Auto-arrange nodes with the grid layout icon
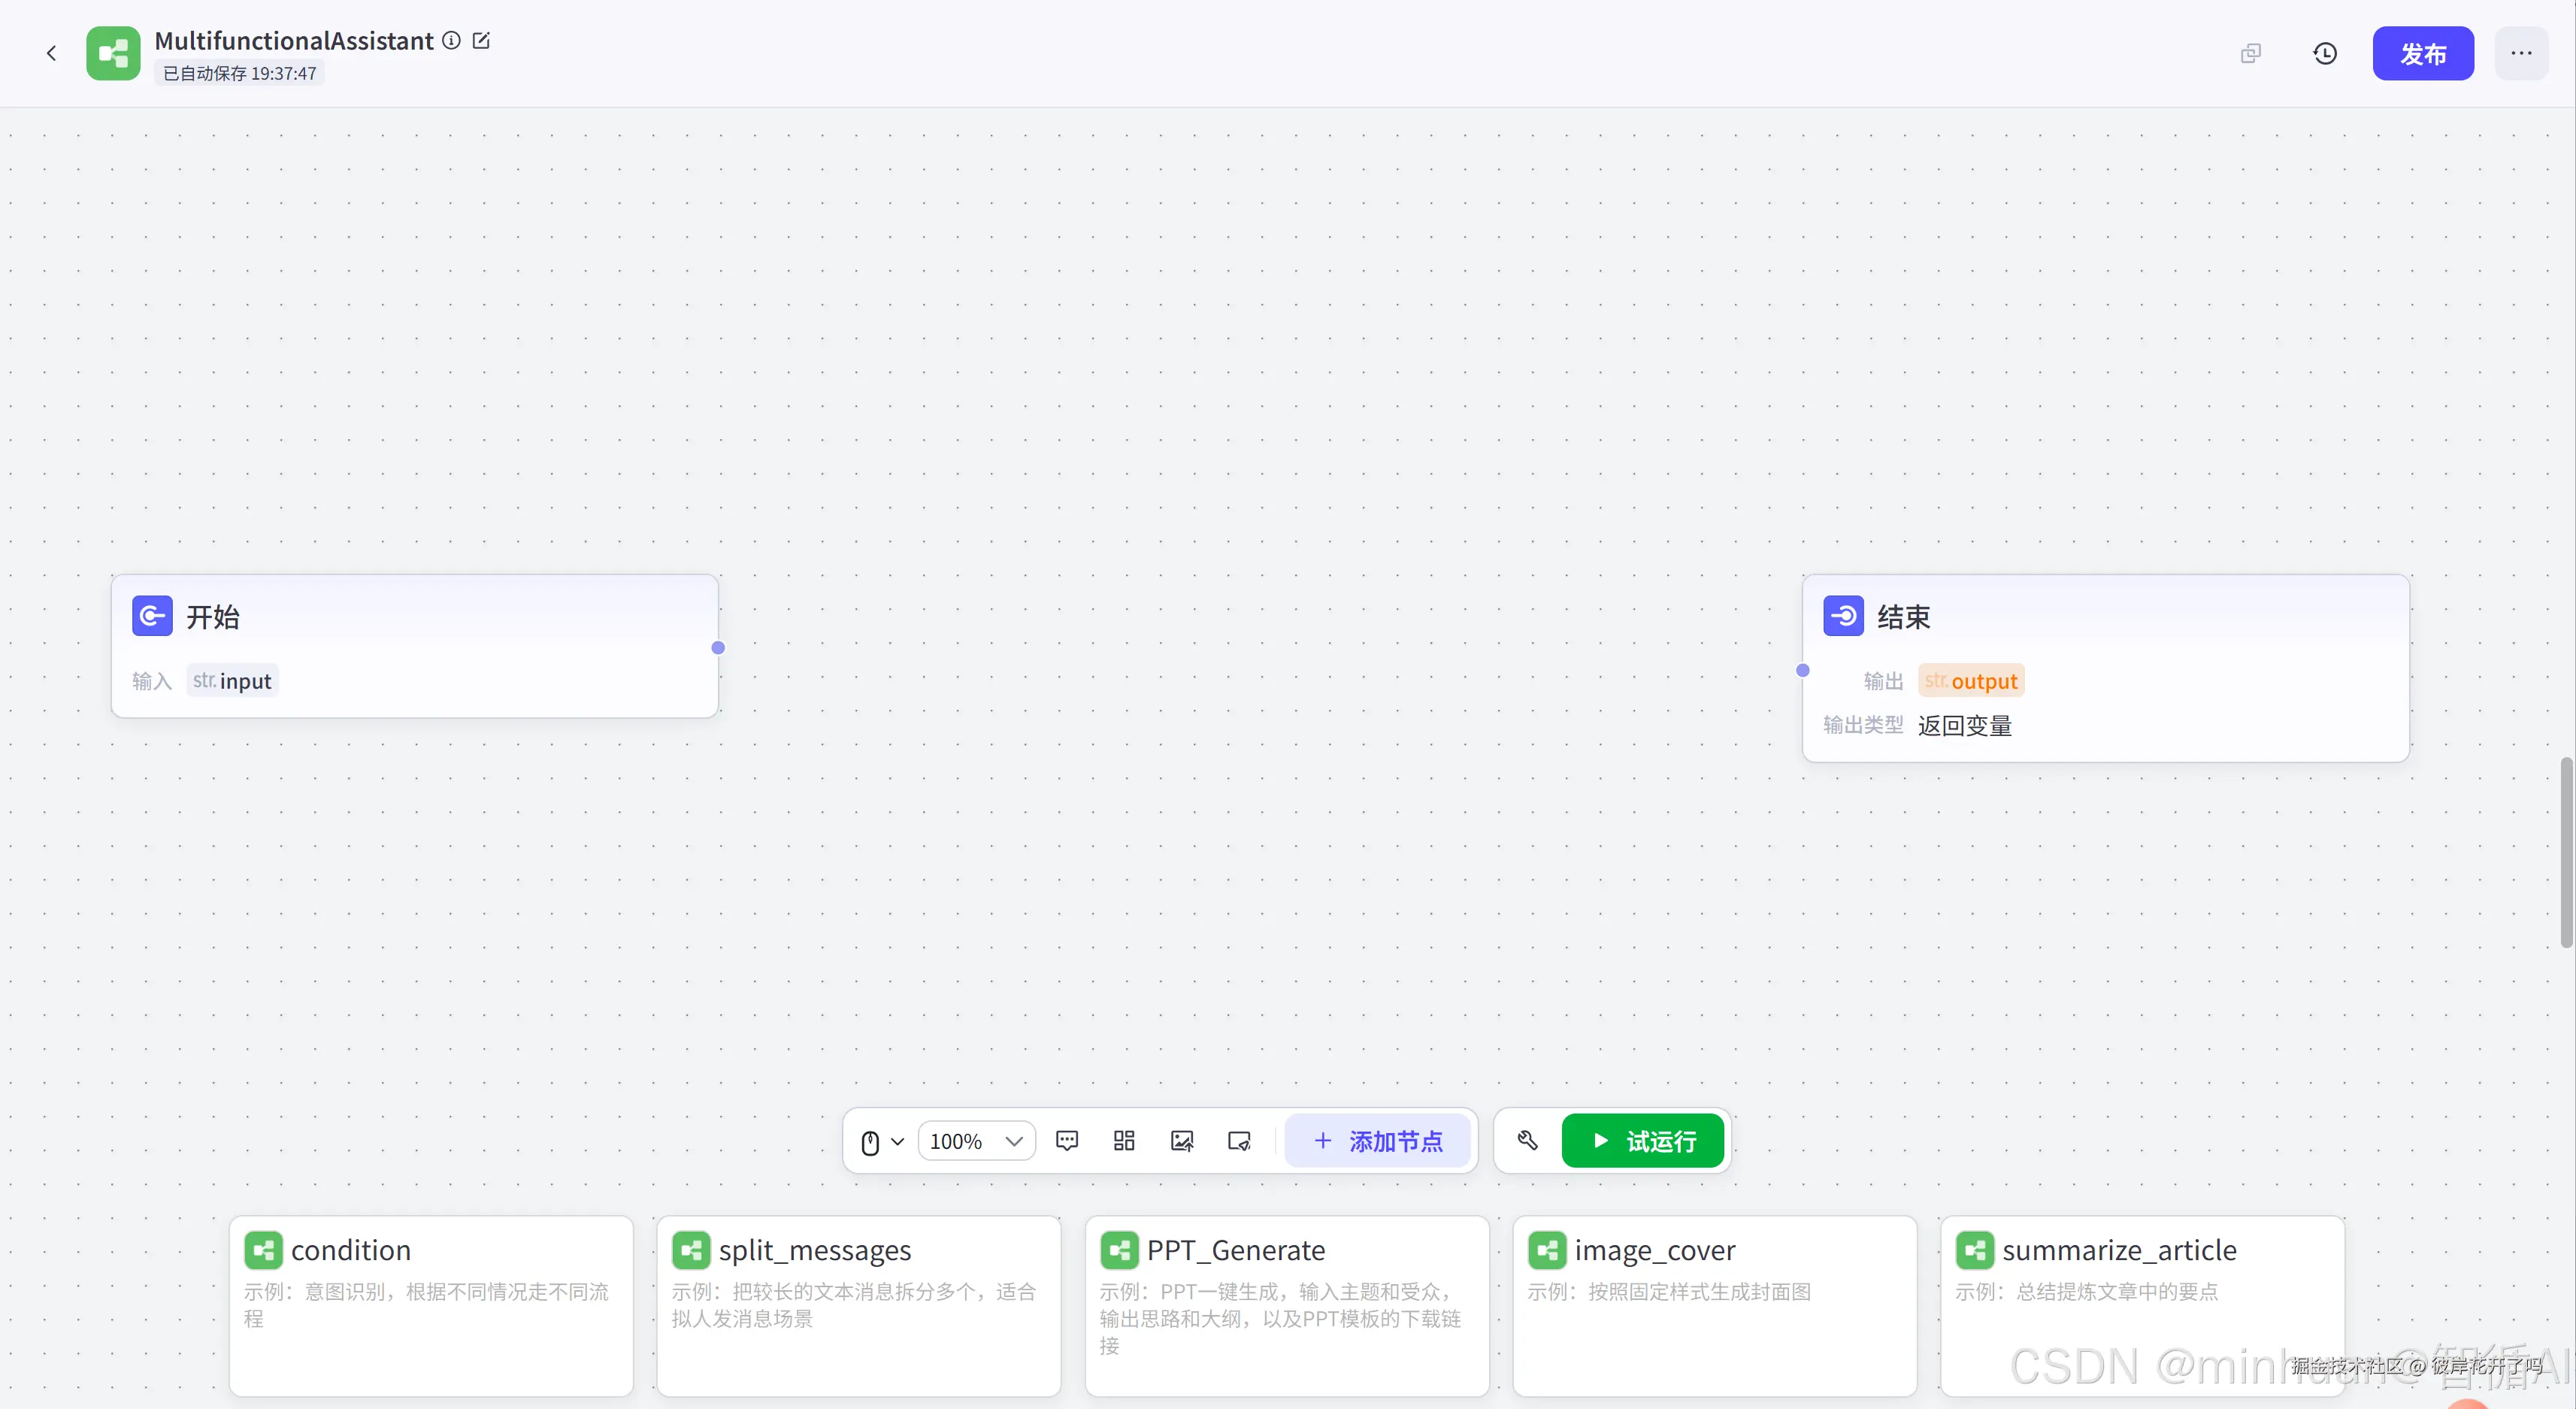2576x1409 pixels. (1124, 1141)
